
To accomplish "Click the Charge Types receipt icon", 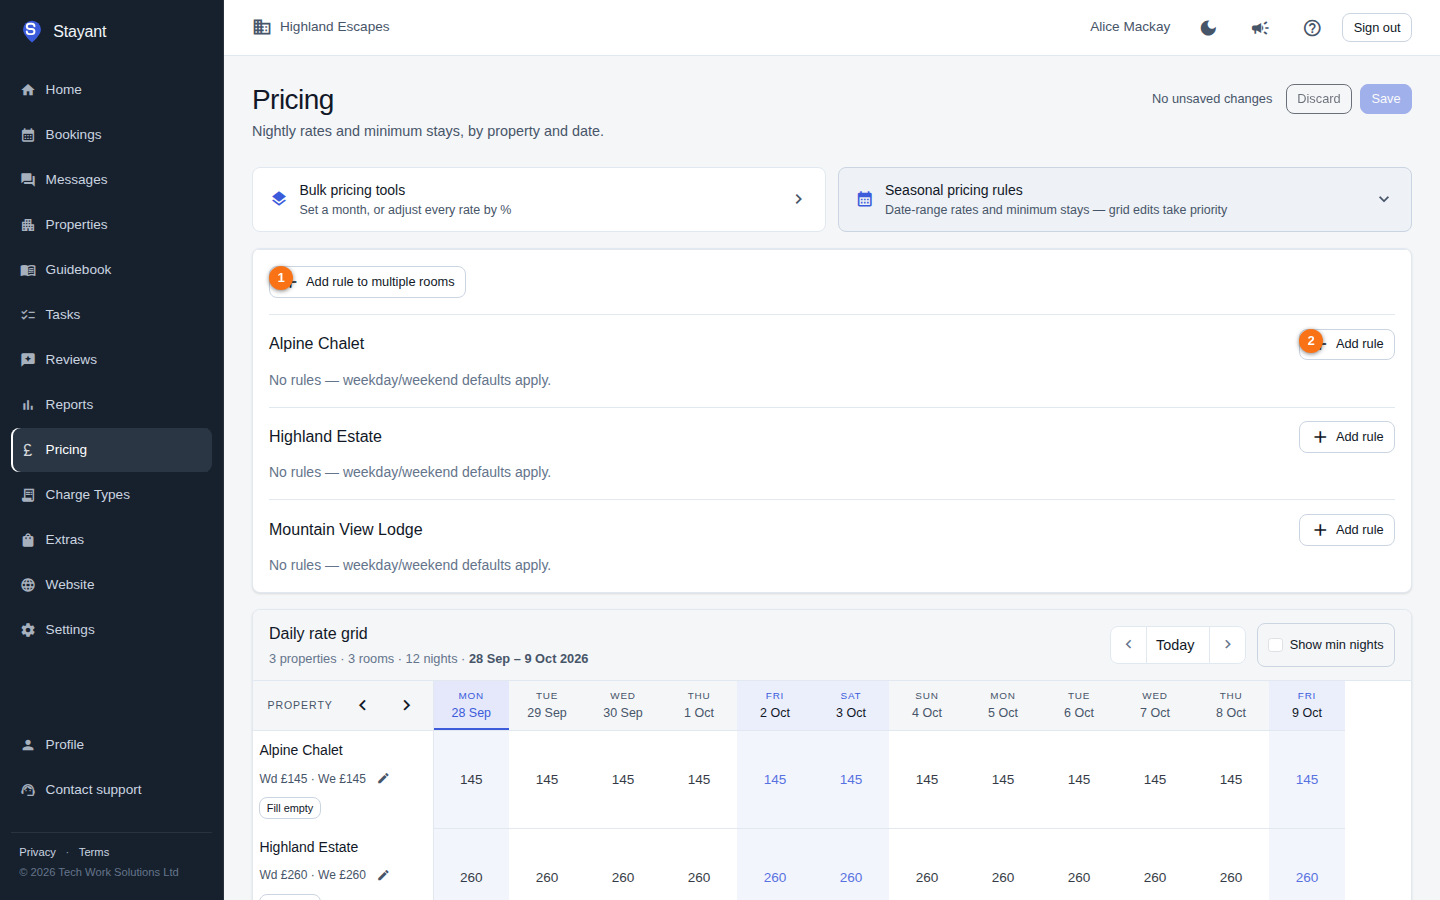I will (28, 495).
